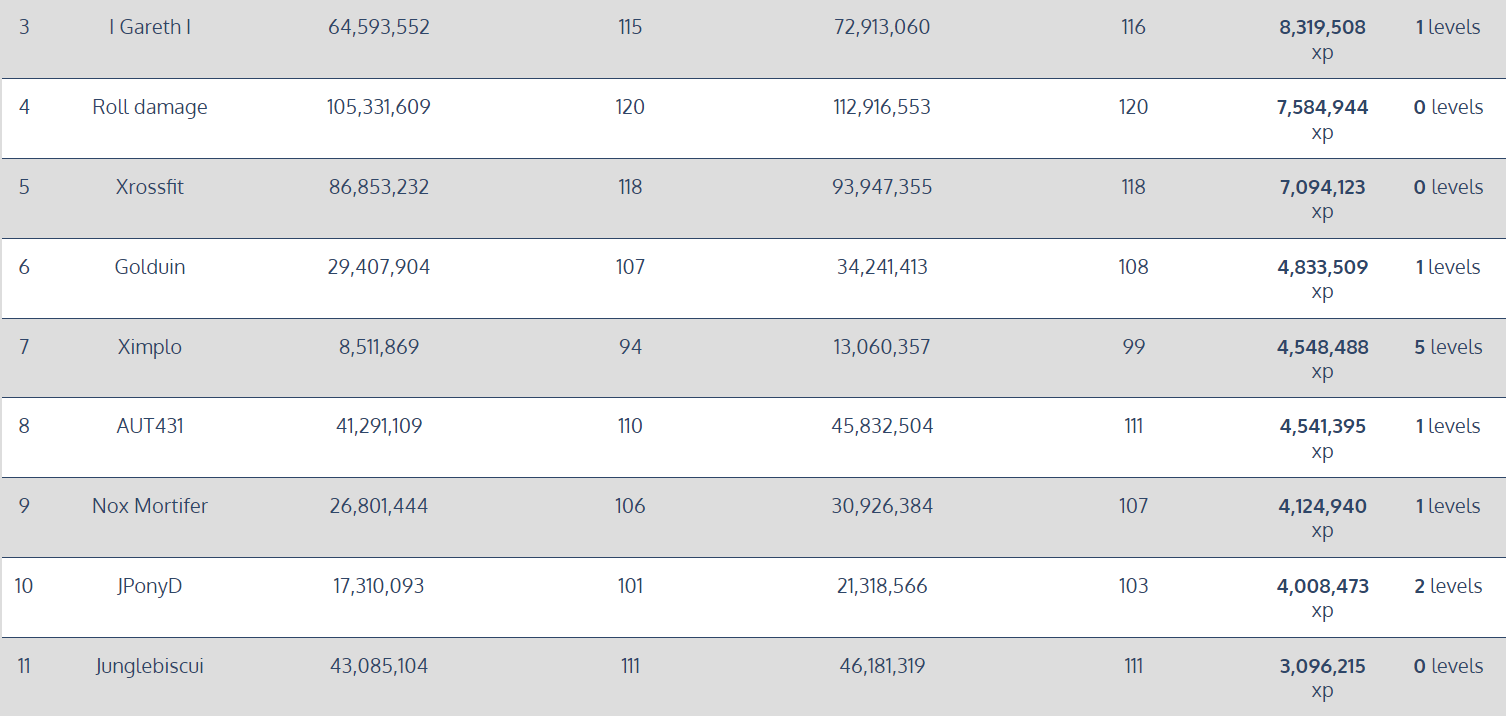
Task: Select Ximplo in the leaderboard
Action: click(150, 347)
